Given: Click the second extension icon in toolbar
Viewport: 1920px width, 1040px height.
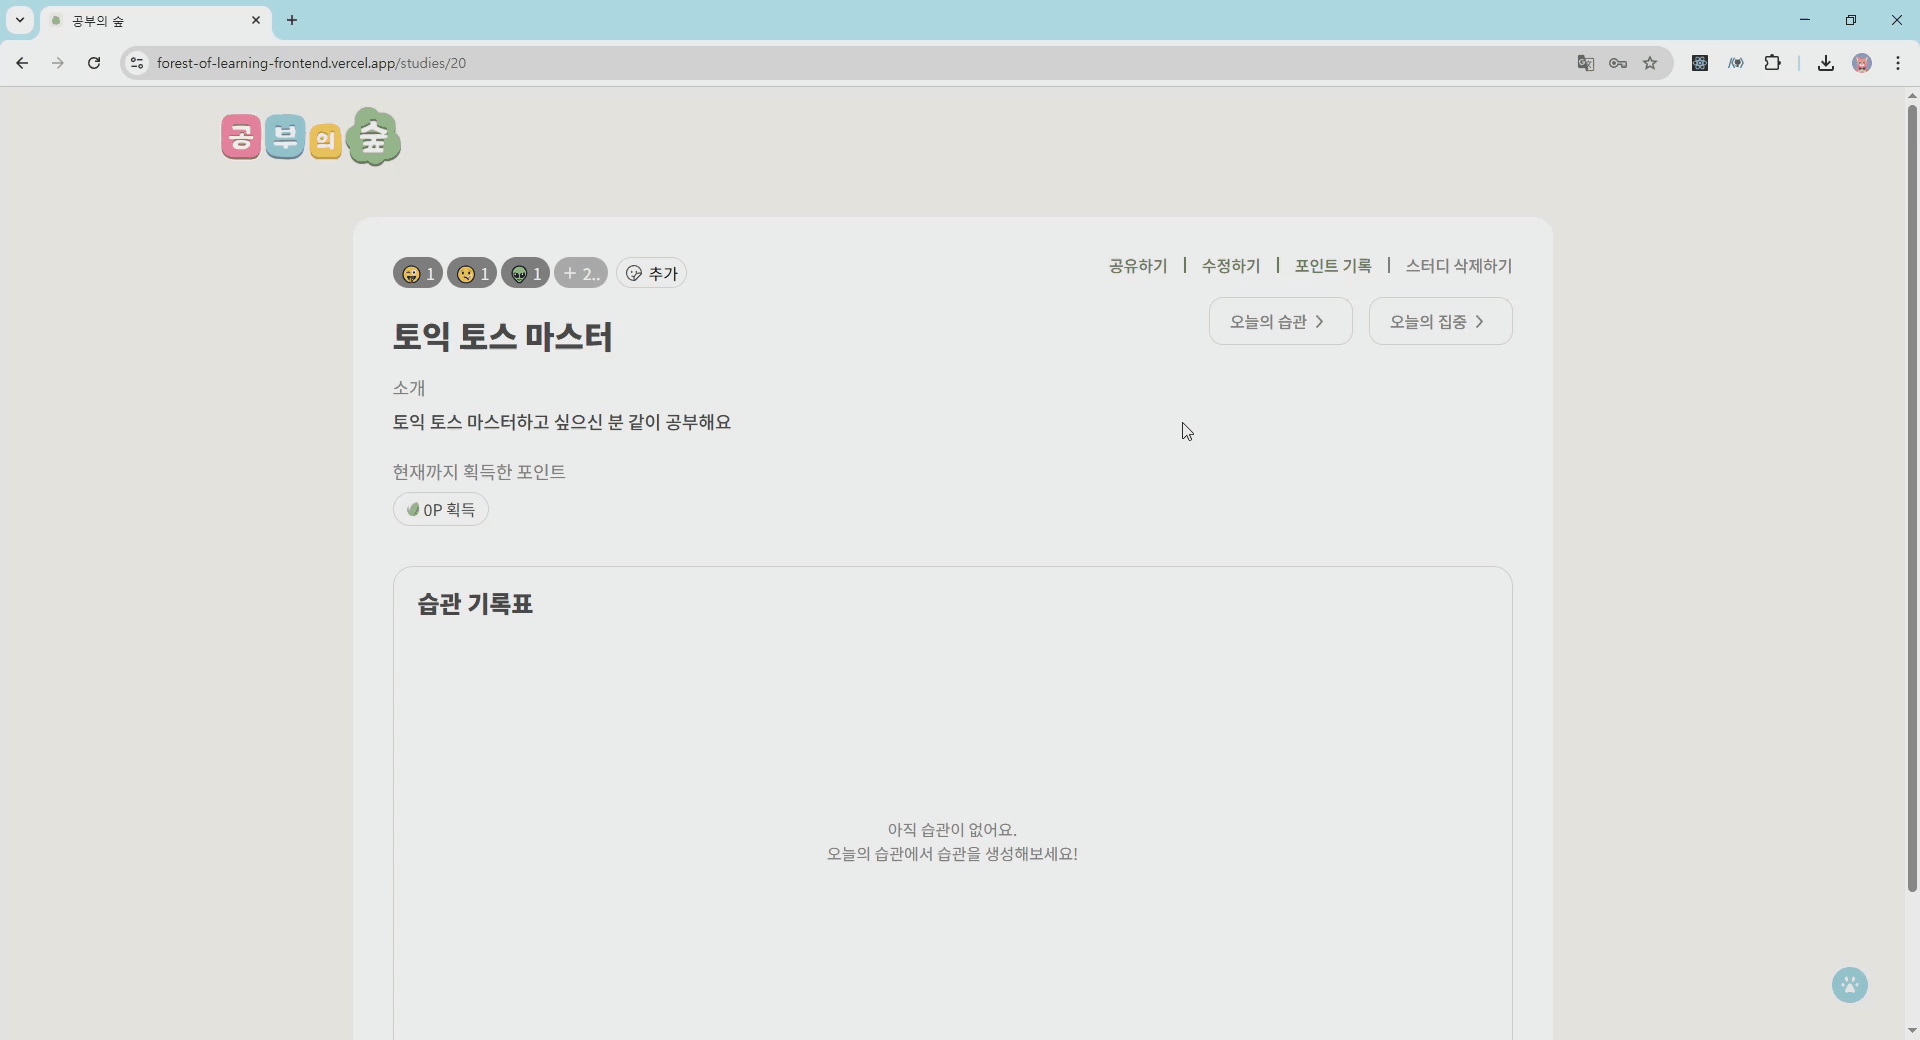Looking at the screenshot, I should pos(1736,63).
